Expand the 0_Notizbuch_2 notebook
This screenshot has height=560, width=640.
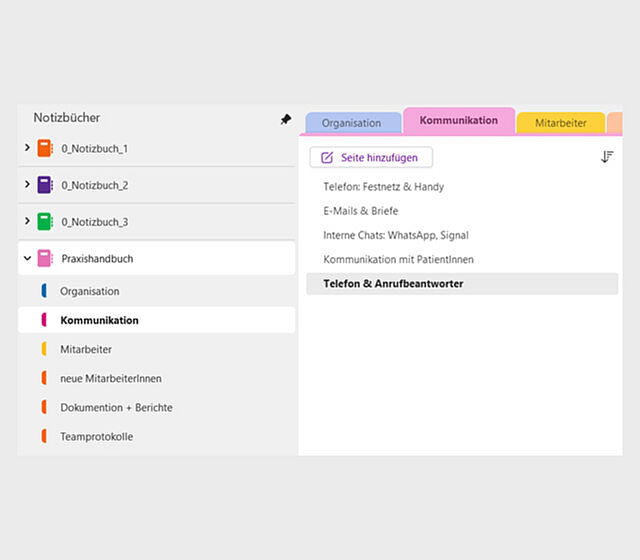pyautogui.click(x=27, y=185)
